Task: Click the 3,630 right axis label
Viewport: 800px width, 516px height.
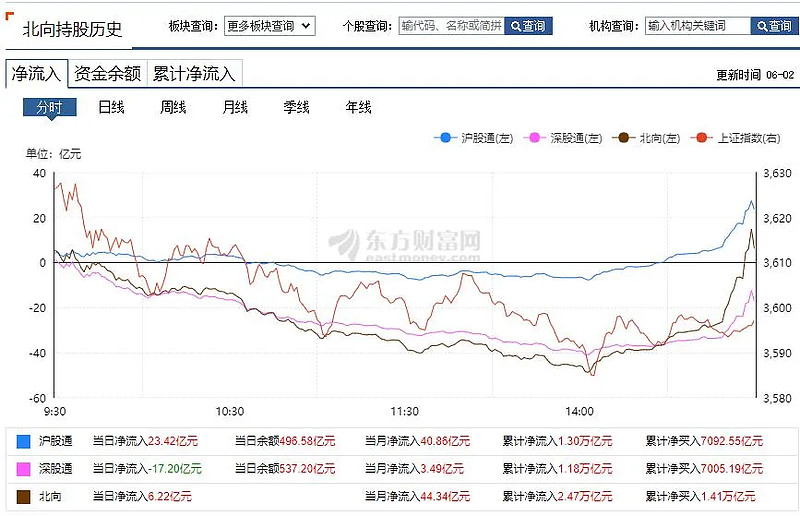Action: 778,174
